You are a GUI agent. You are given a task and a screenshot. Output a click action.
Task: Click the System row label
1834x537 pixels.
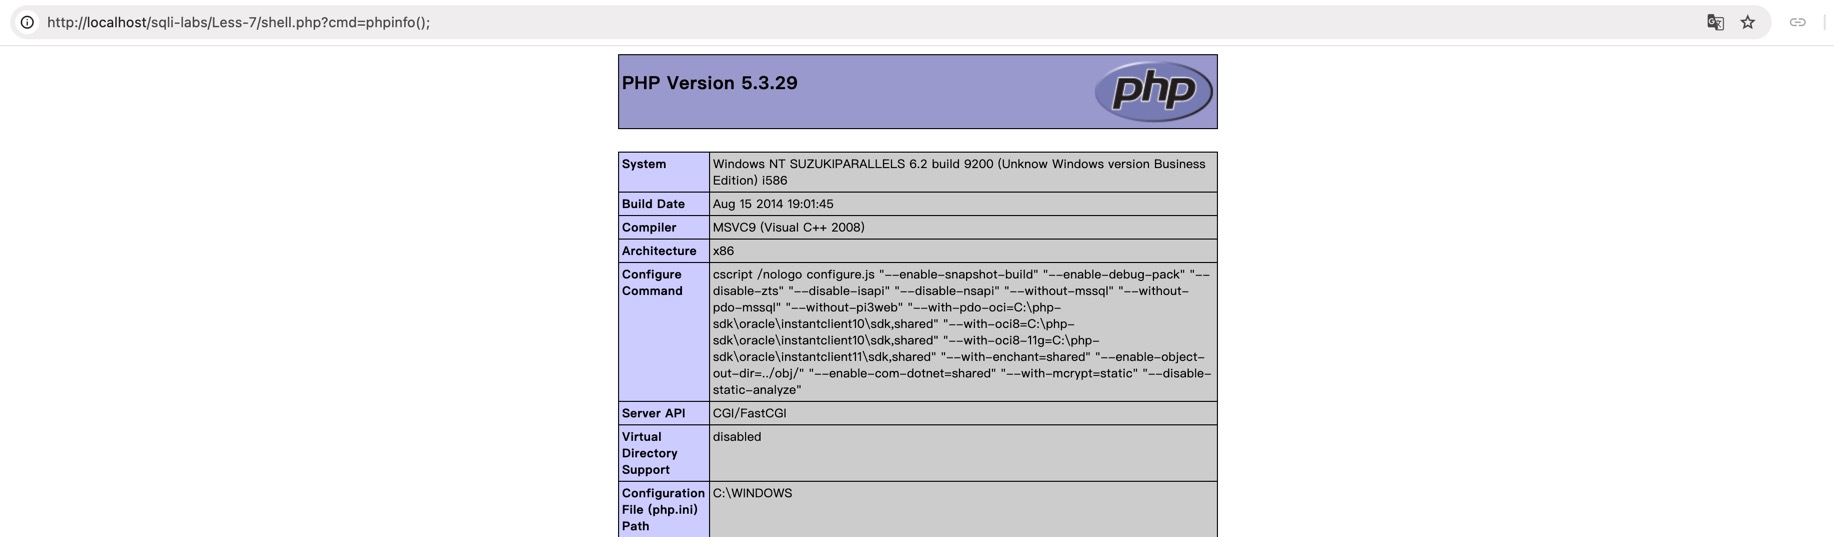[644, 164]
